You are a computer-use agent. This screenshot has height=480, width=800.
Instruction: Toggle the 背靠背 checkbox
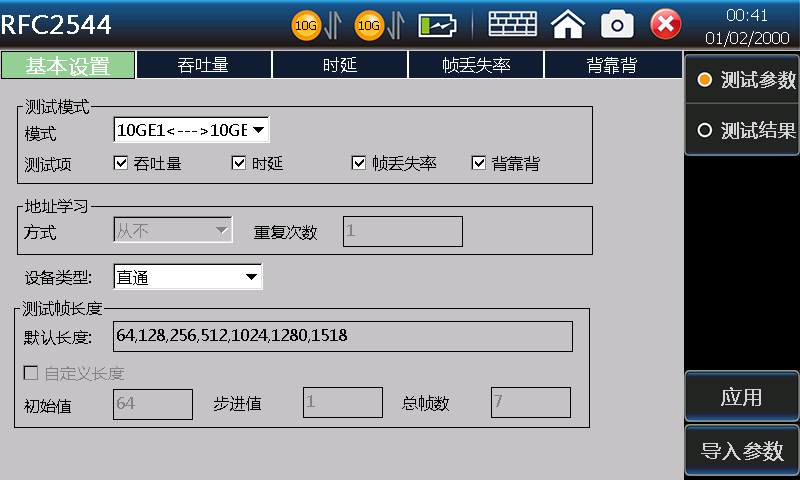pyautogui.click(x=479, y=163)
